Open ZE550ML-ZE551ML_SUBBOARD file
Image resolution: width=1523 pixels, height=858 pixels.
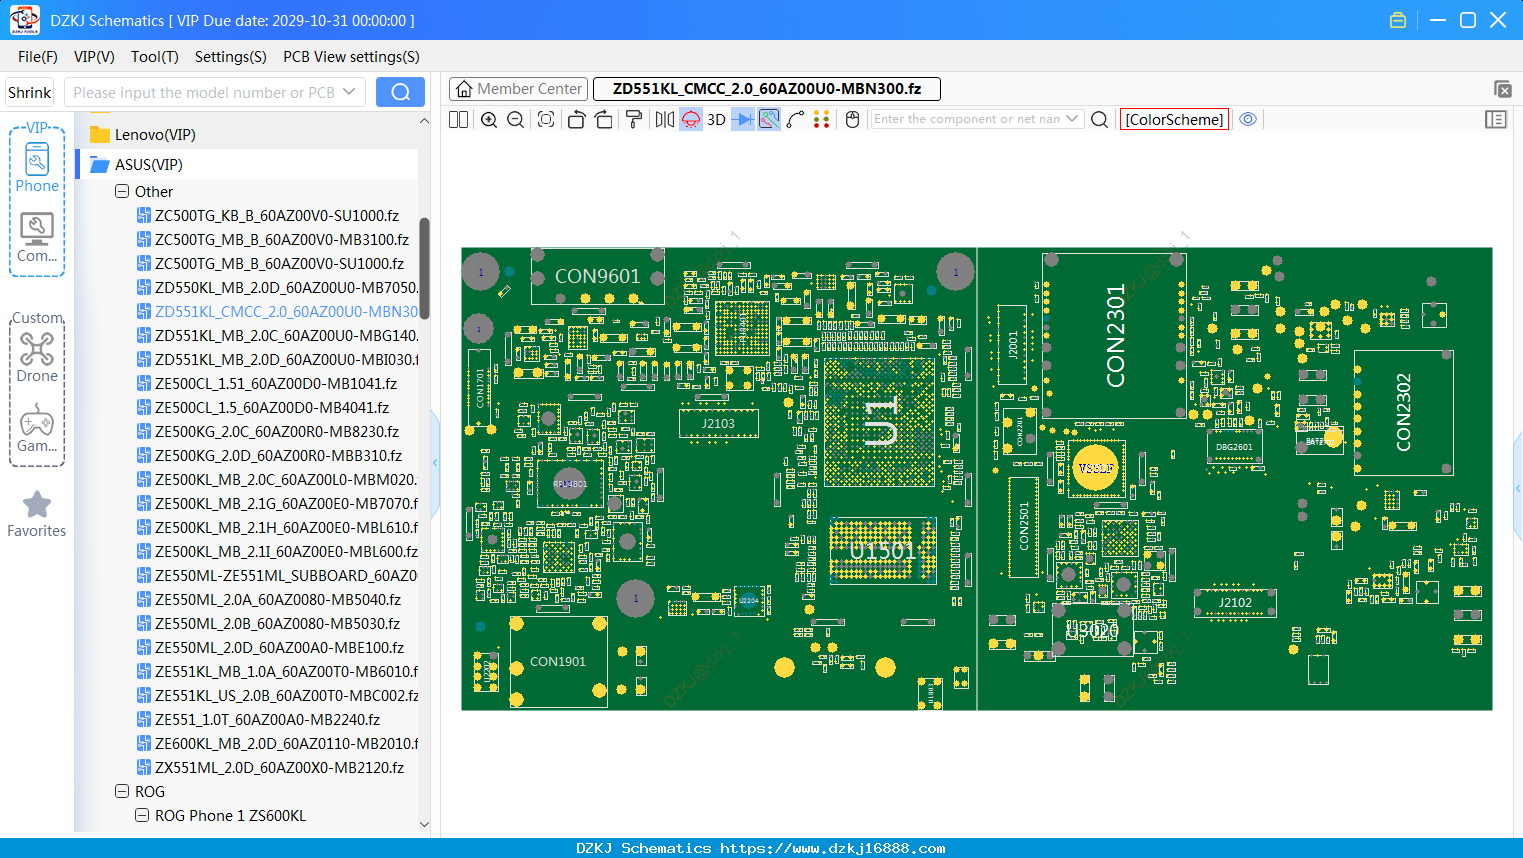(277, 575)
